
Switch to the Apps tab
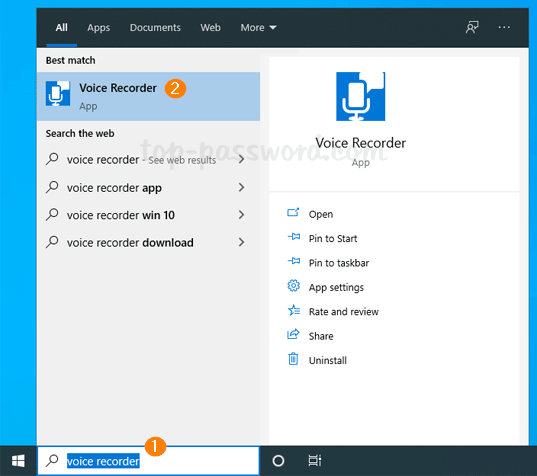pos(99,27)
